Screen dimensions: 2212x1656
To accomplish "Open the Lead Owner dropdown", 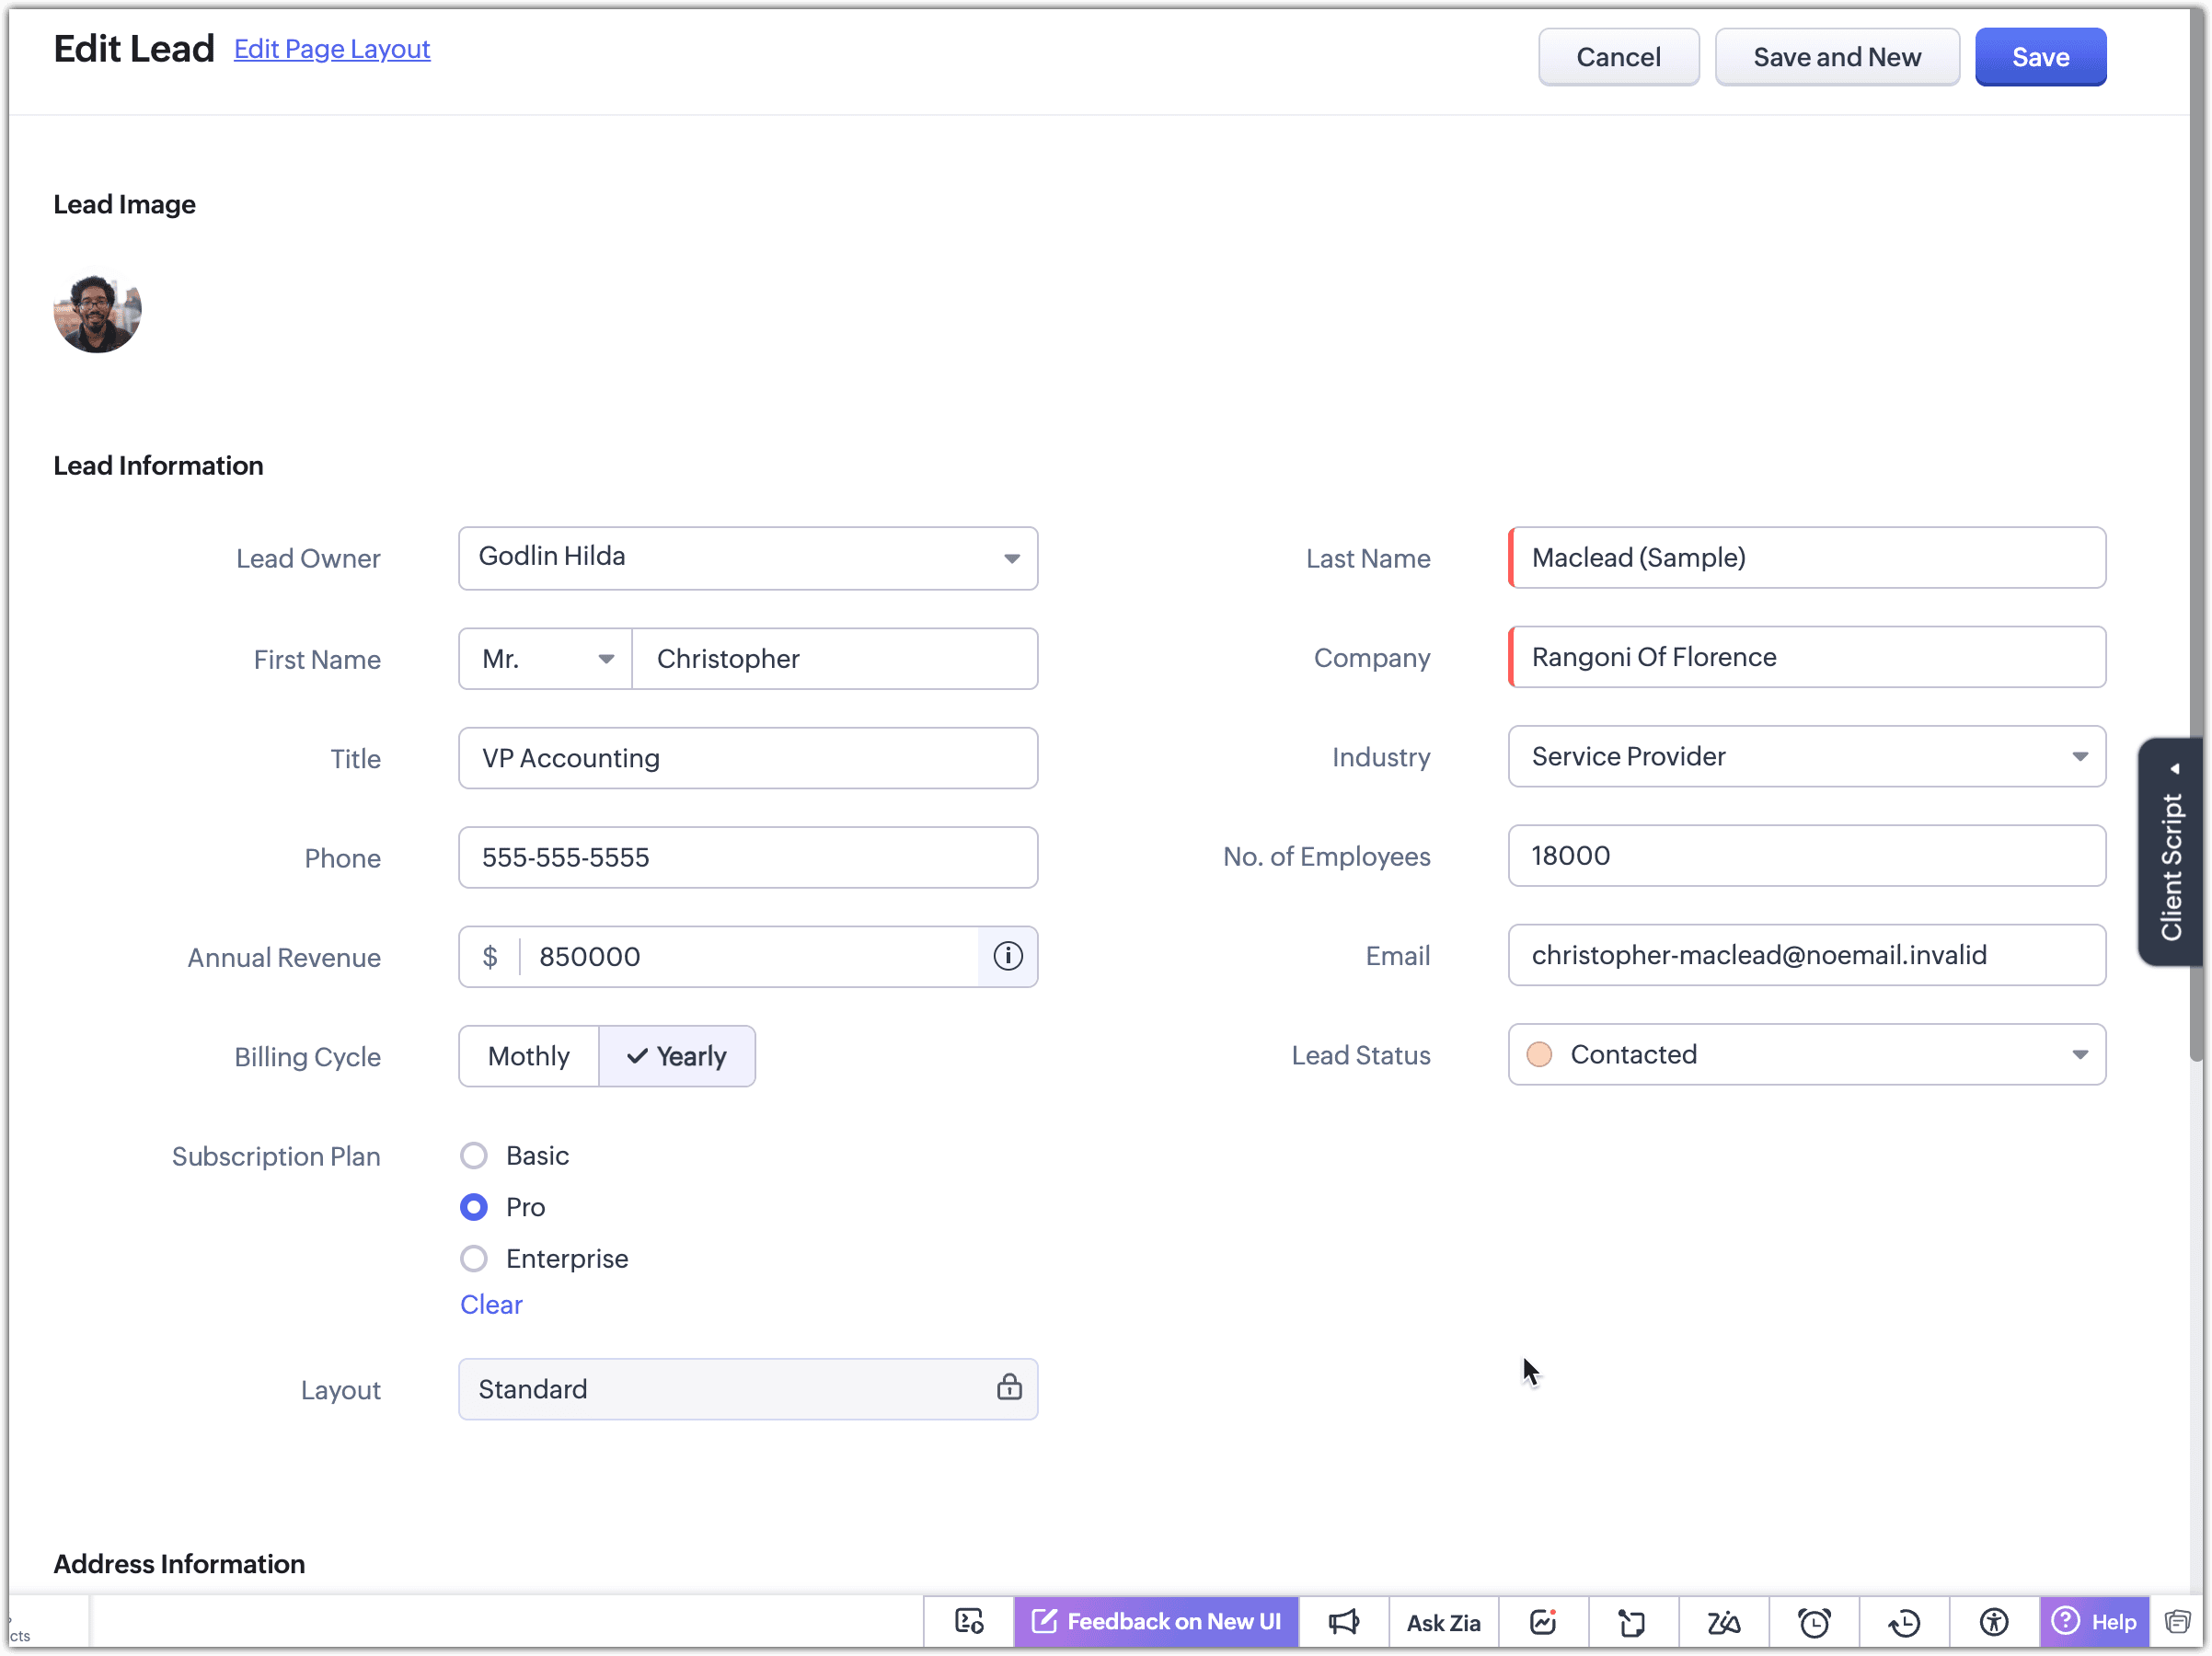I will pyautogui.click(x=1011, y=558).
